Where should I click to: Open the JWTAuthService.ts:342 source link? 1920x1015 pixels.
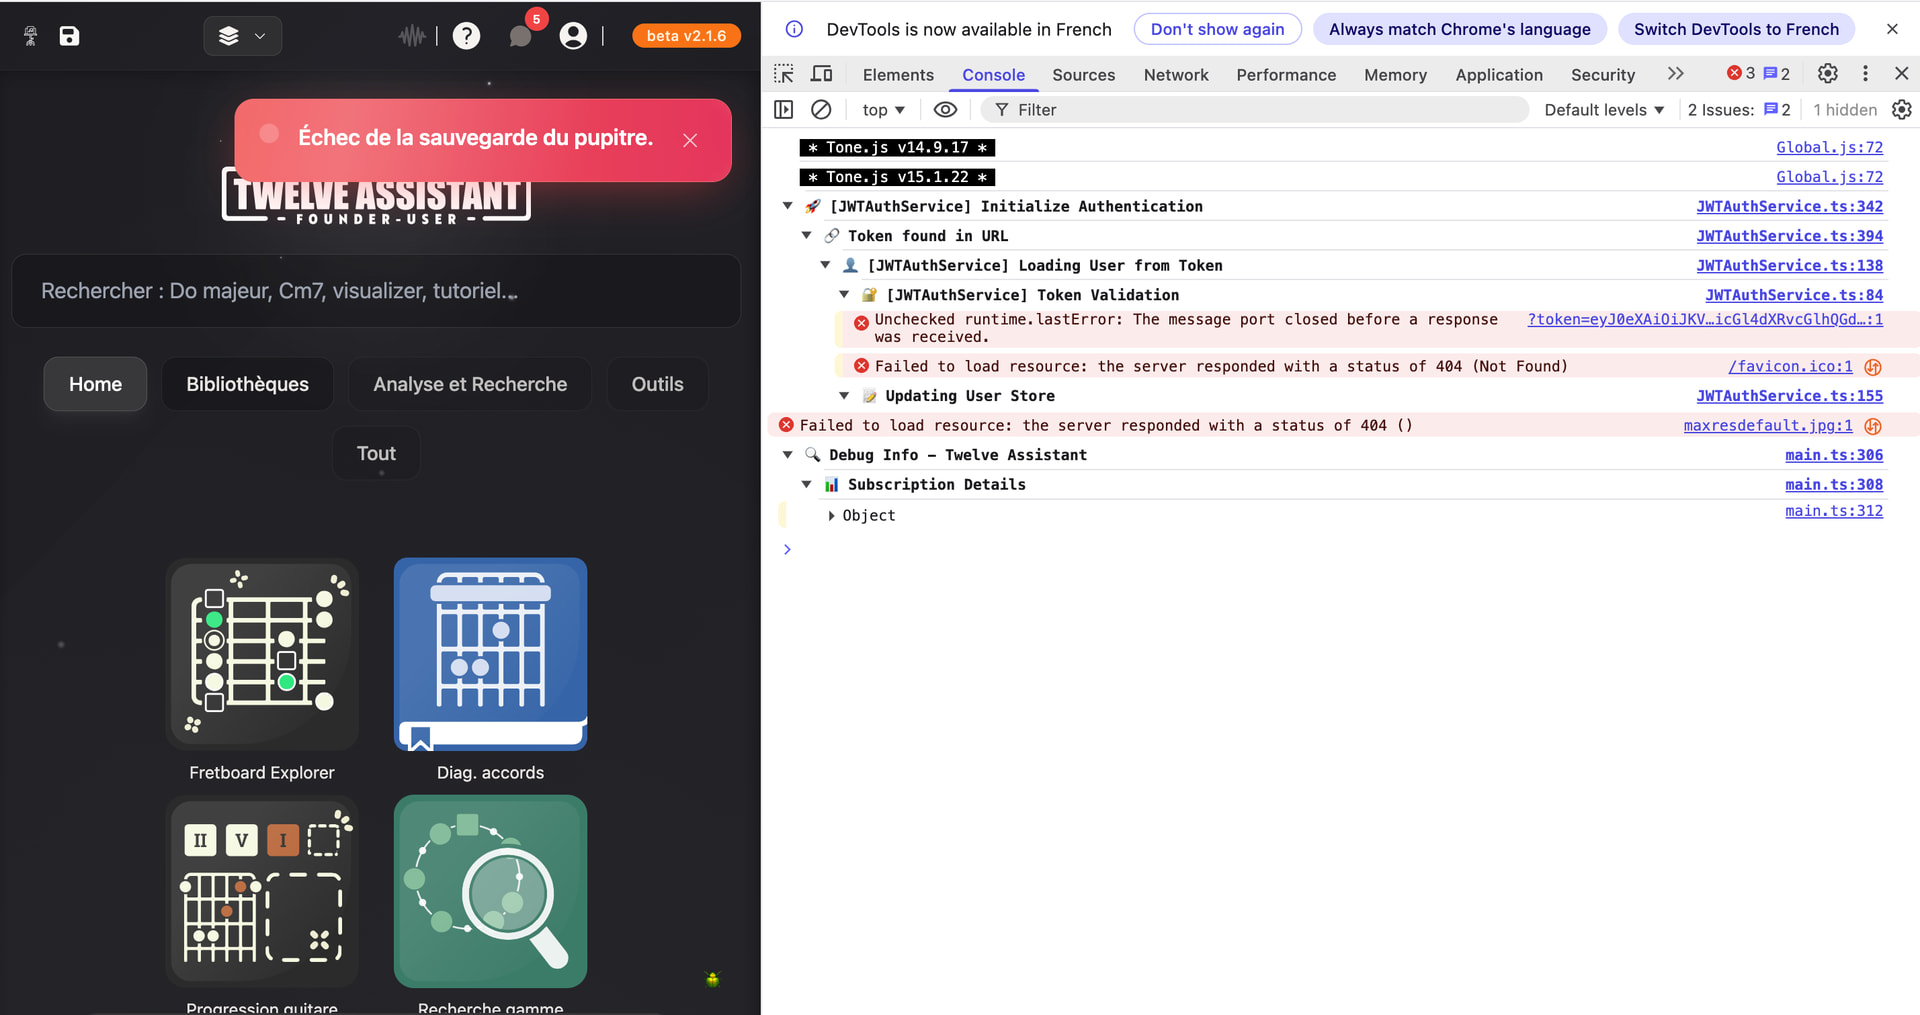pyautogui.click(x=1789, y=206)
